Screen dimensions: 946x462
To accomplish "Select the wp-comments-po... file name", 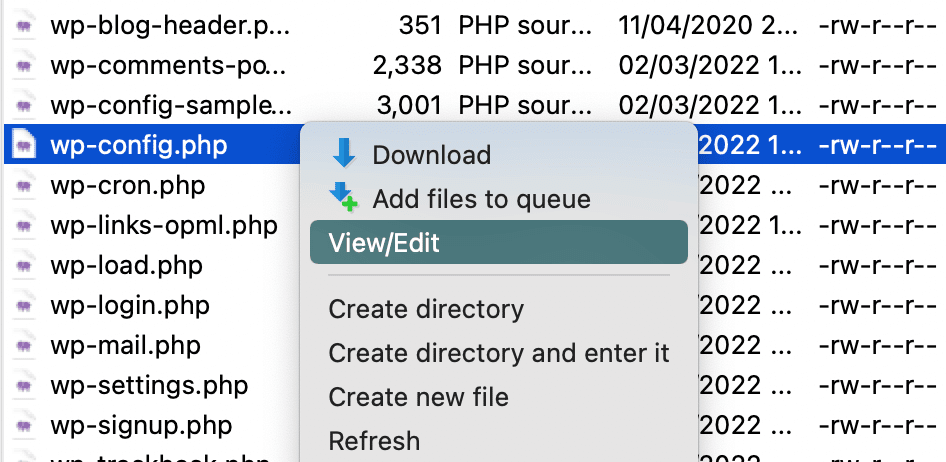I will pos(168,66).
